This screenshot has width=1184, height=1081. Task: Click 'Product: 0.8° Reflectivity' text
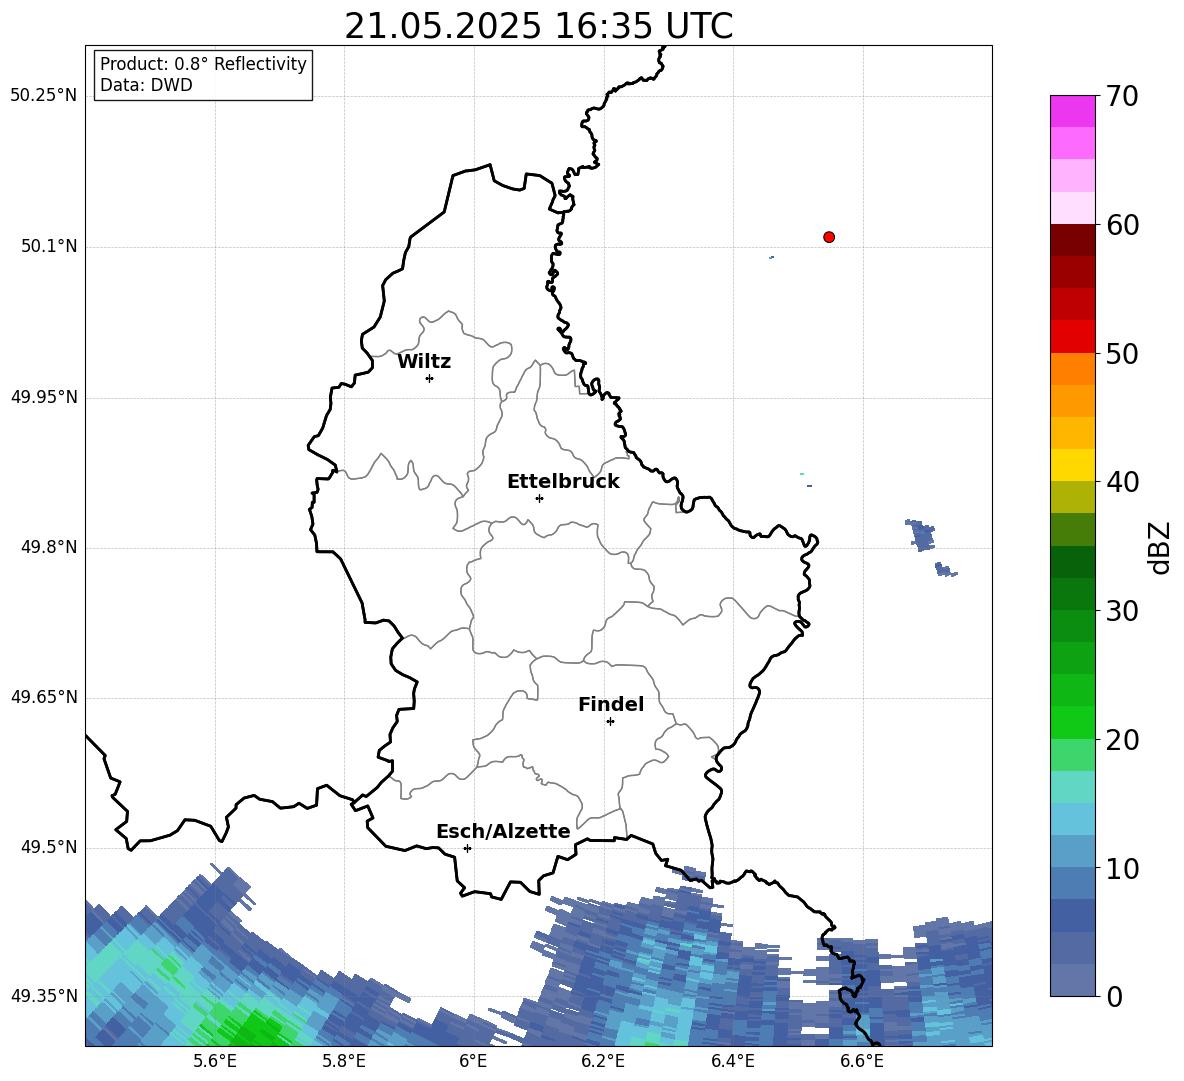[203, 64]
